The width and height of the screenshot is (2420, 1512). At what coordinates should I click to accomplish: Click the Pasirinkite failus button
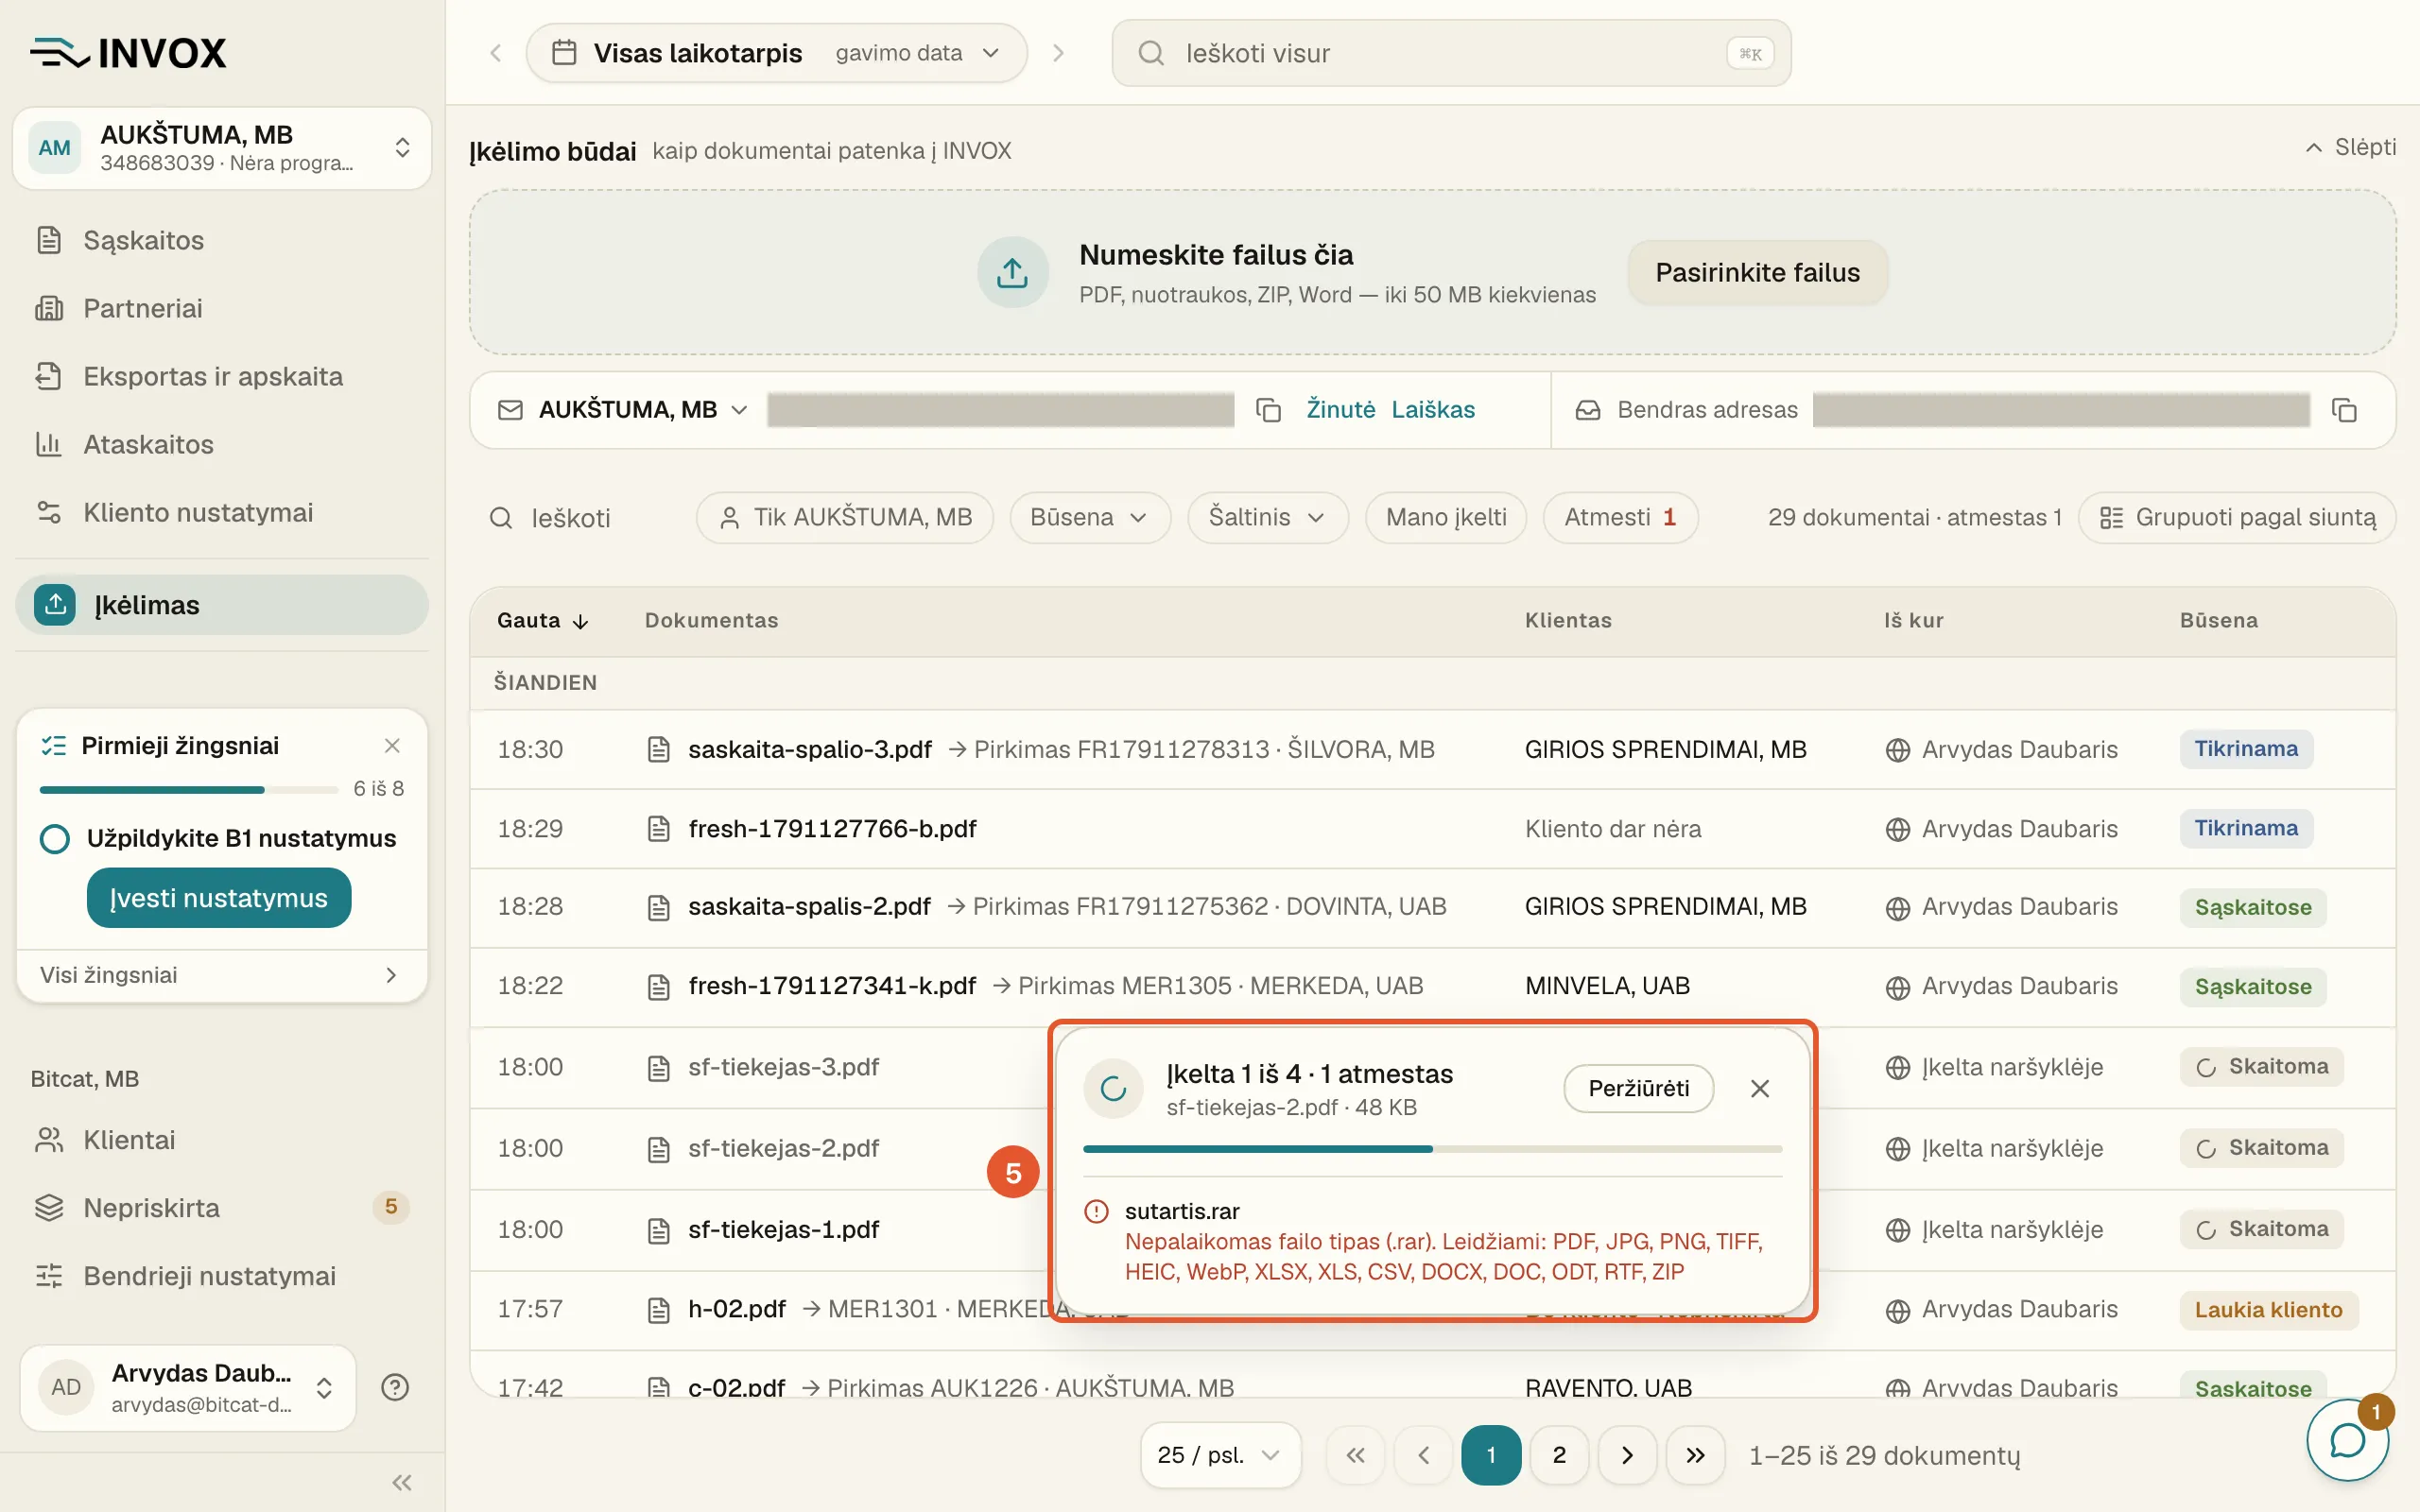[x=1757, y=272]
